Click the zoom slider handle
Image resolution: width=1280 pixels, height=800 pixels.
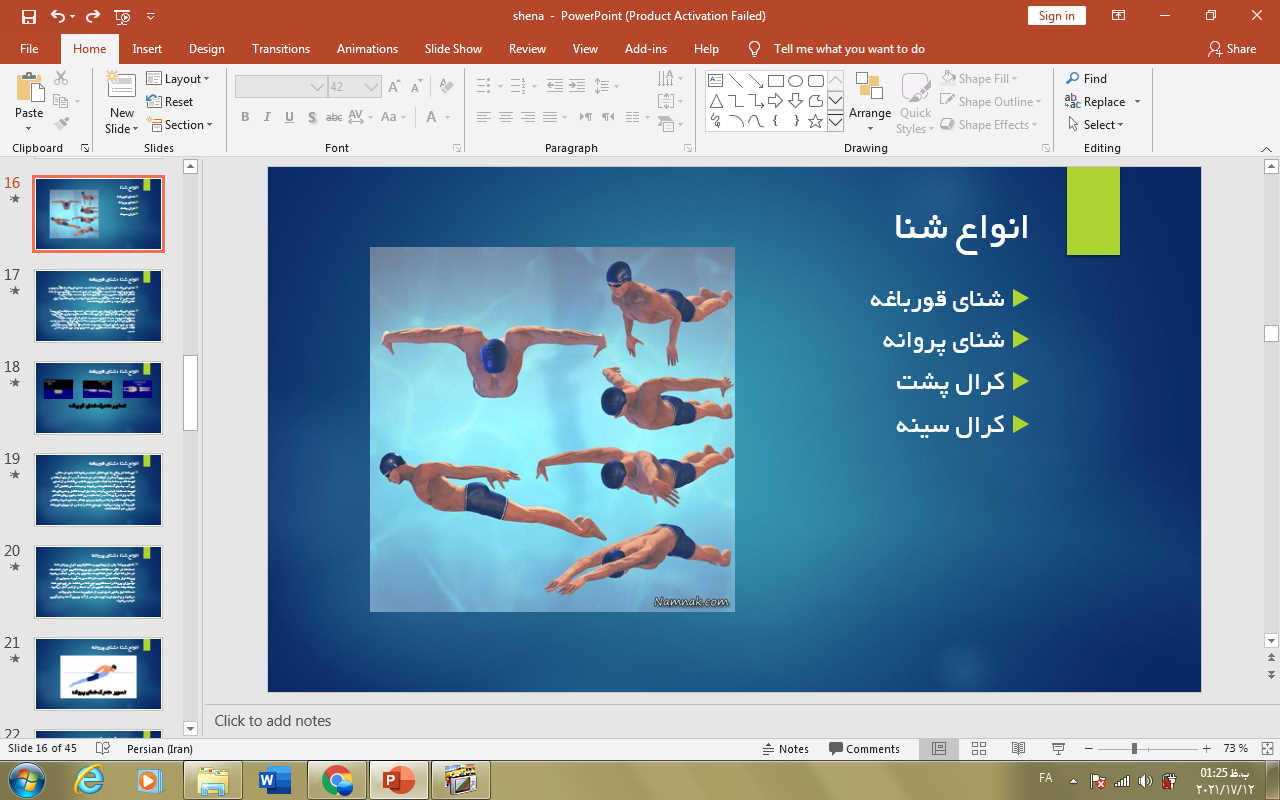pyautogui.click(x=1134, y=749)
